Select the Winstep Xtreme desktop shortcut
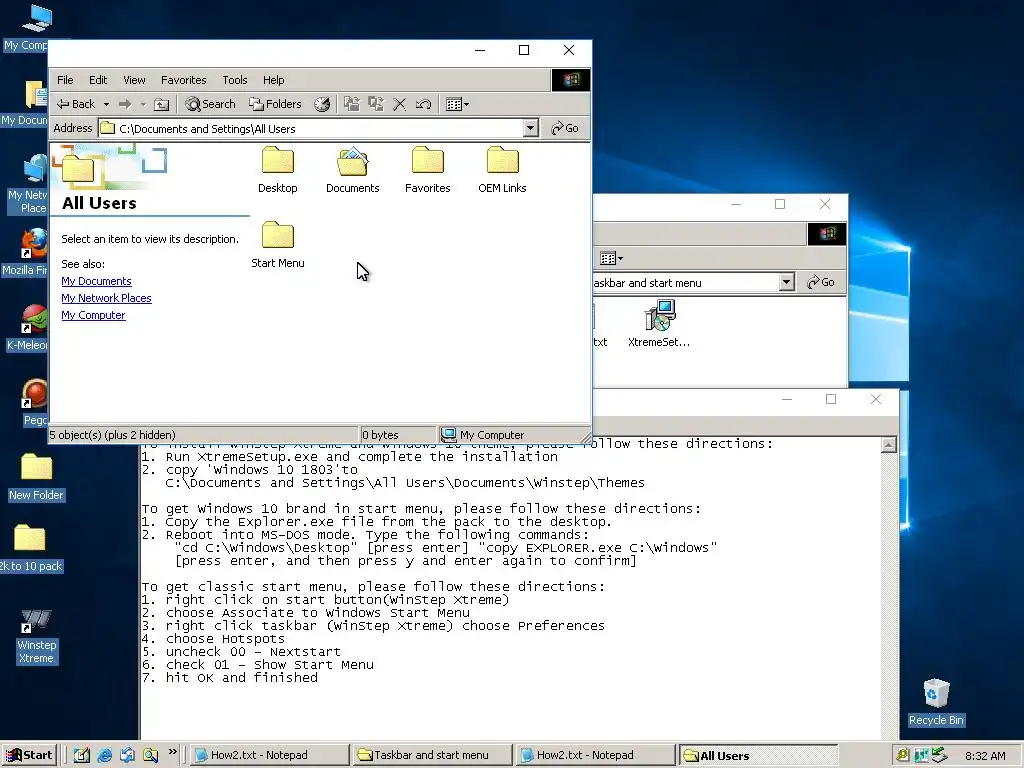Image resolution: width=1024 pixels, height=768 pixels. pos(37,636)
